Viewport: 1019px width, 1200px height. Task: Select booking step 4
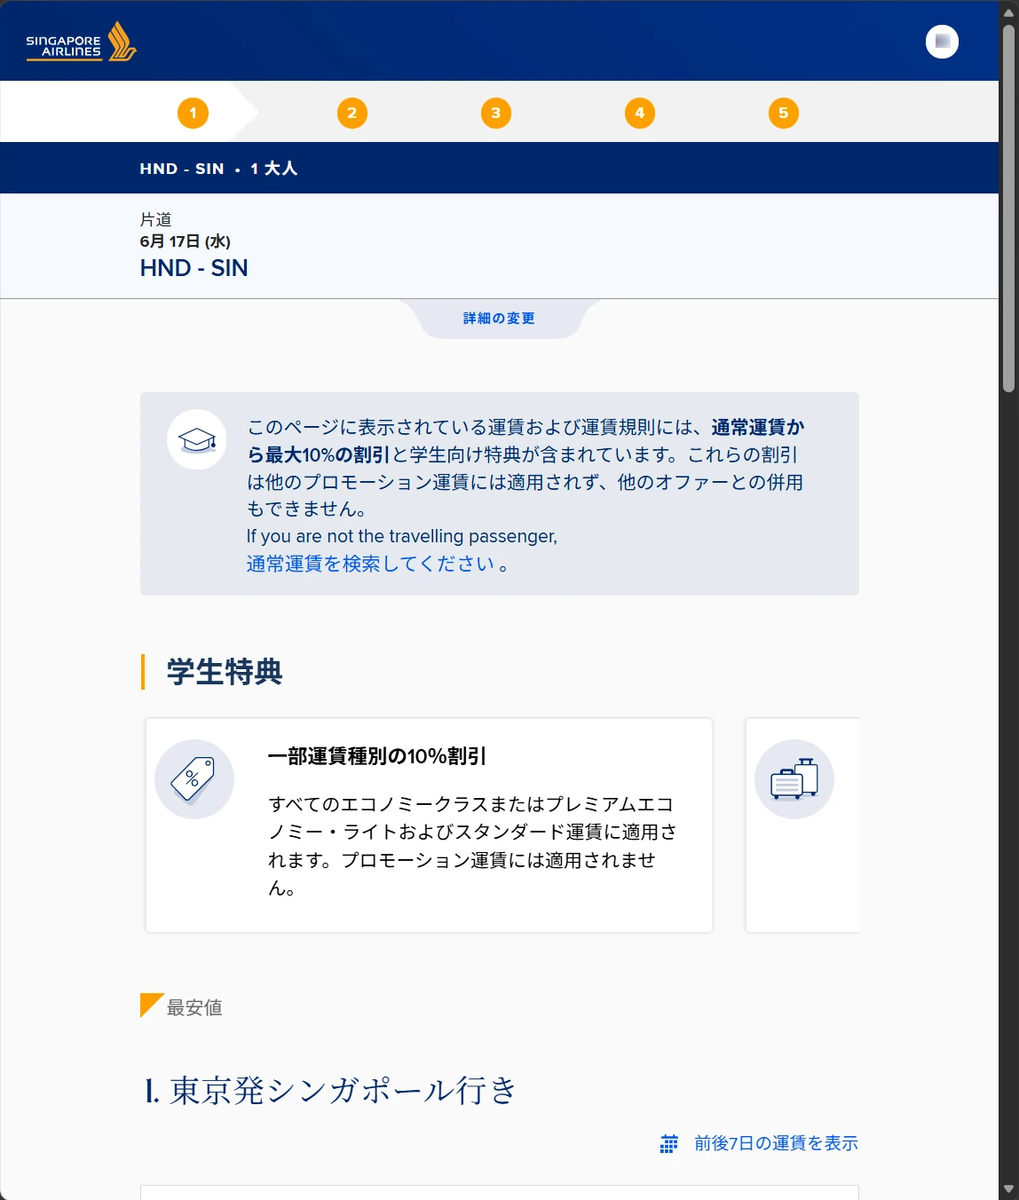(640, 113)
